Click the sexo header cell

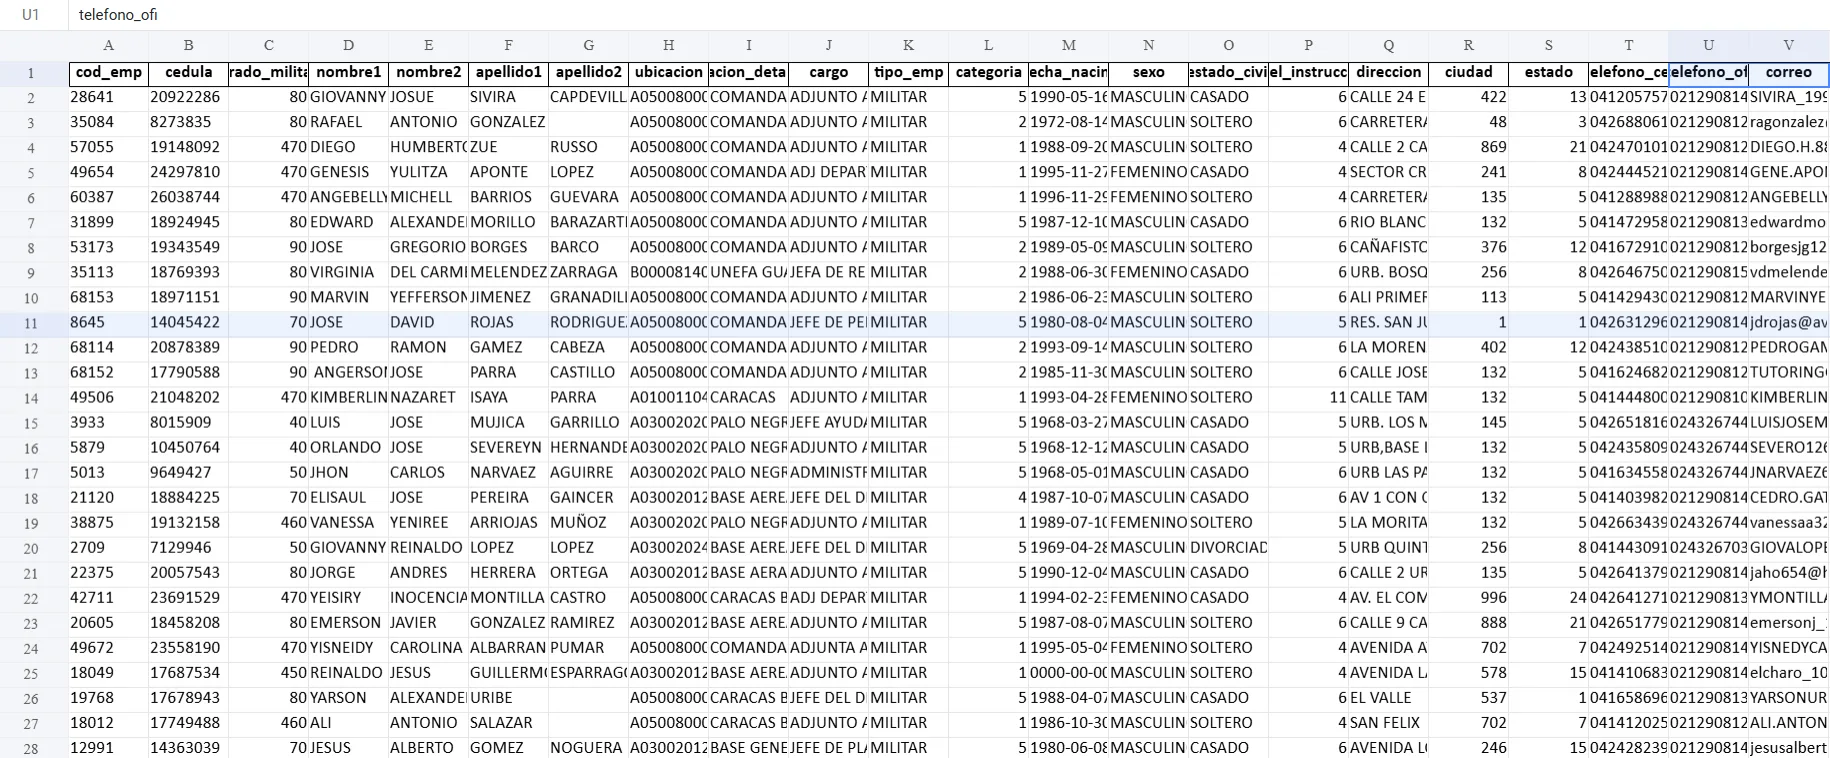pyautogui.click(x=1148, y=72)
